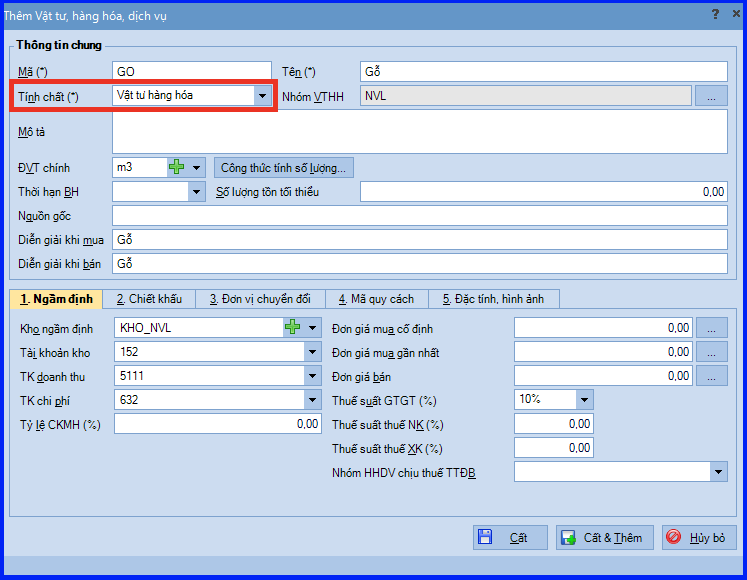Image resolution: width=747 pixels, height=580 pixels.
Task: Switch to the Chiết khấu tab
Action: coord(149,299)
